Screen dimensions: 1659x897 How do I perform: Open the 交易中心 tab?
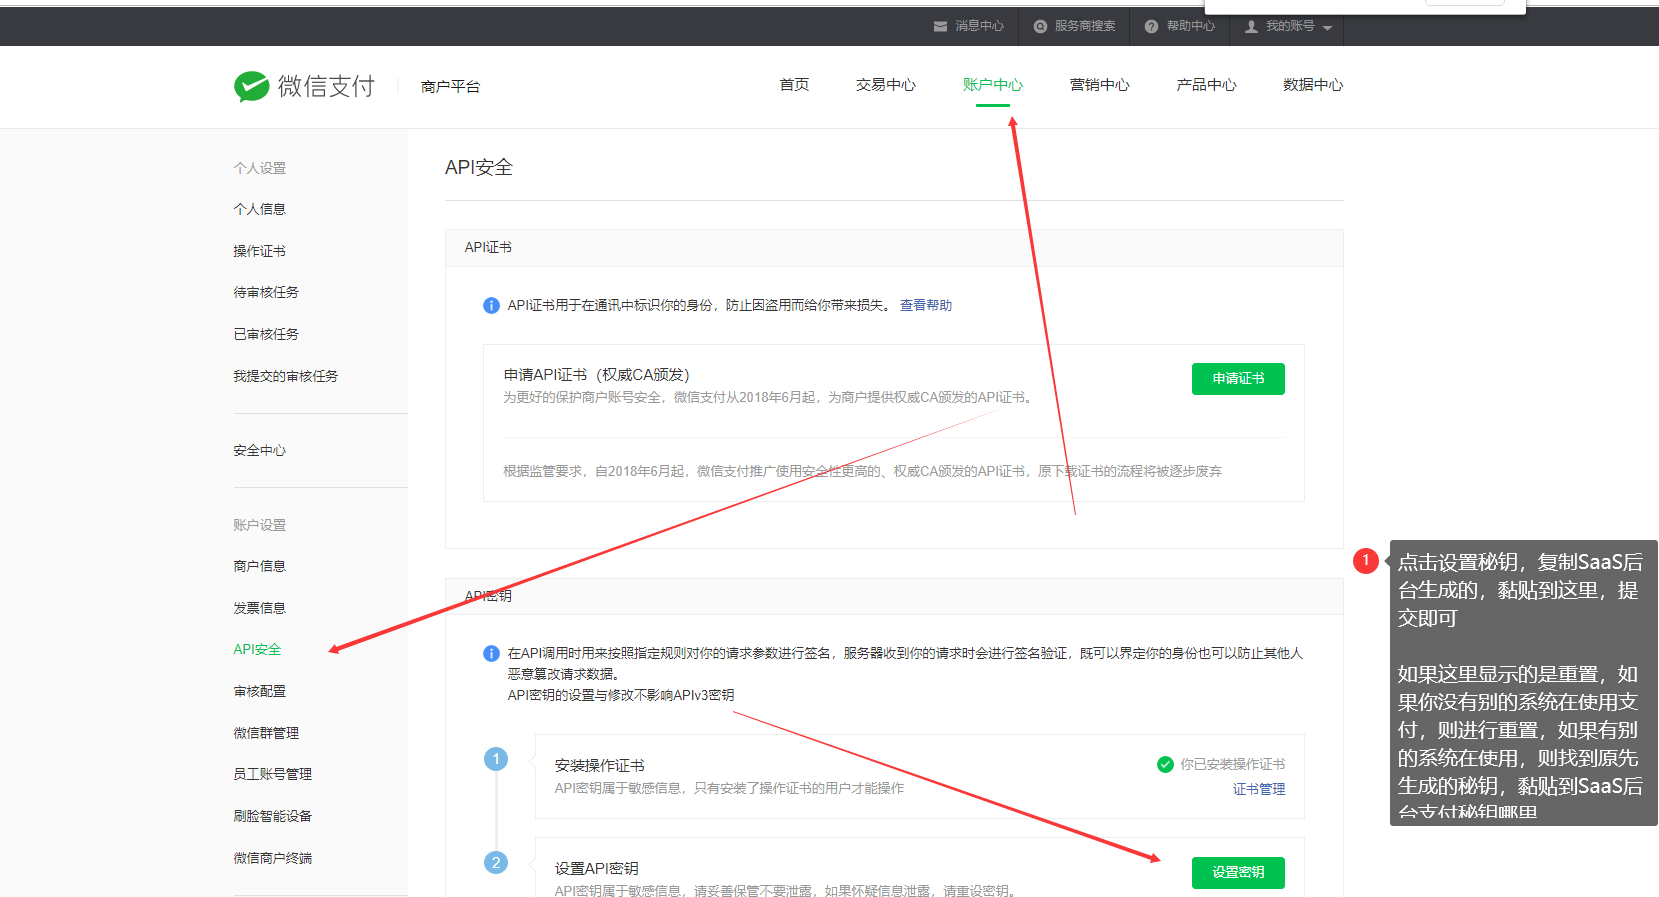coord(885,85)
